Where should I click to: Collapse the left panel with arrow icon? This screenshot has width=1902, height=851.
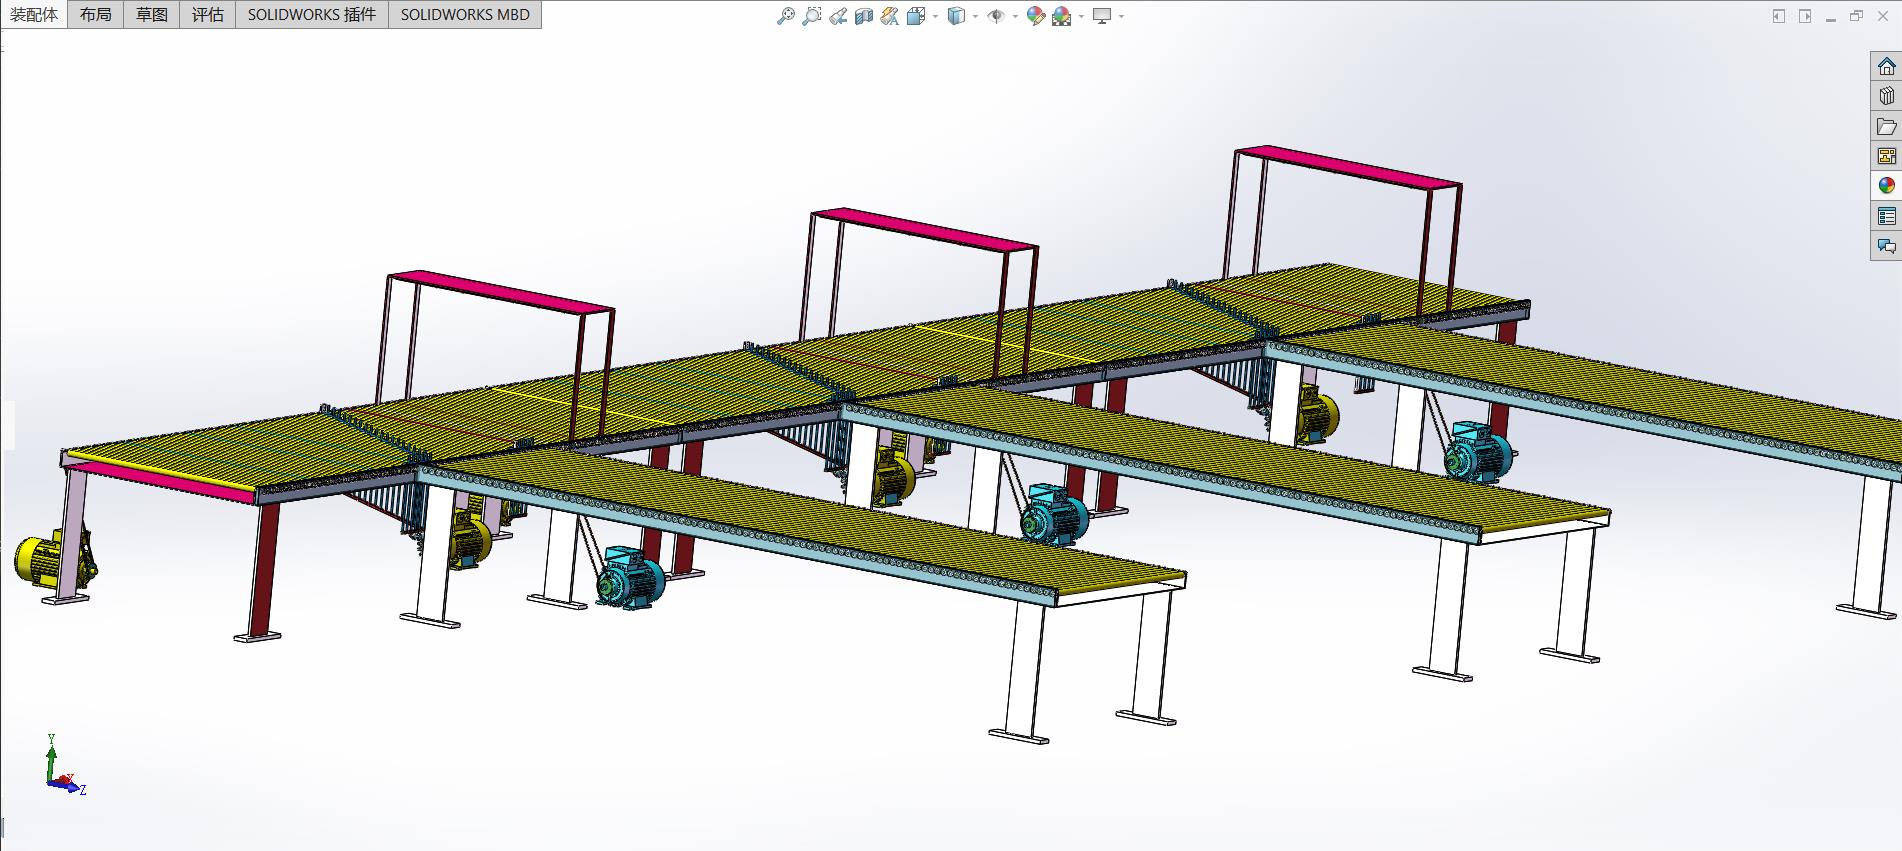1778,16
